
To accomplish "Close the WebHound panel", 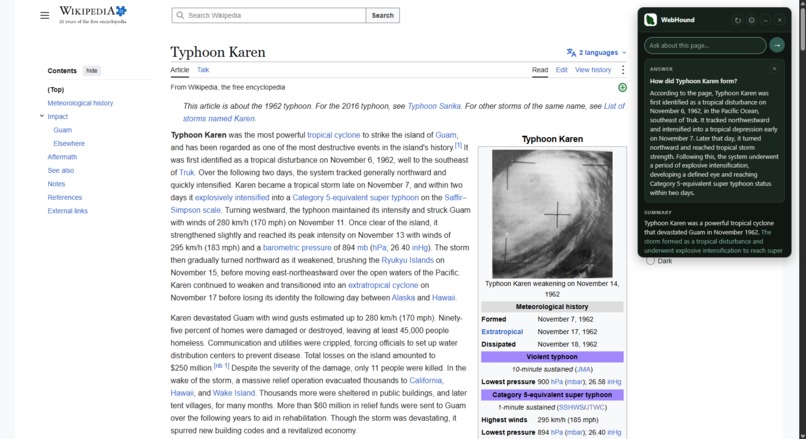I will click(x=779, y=20).
